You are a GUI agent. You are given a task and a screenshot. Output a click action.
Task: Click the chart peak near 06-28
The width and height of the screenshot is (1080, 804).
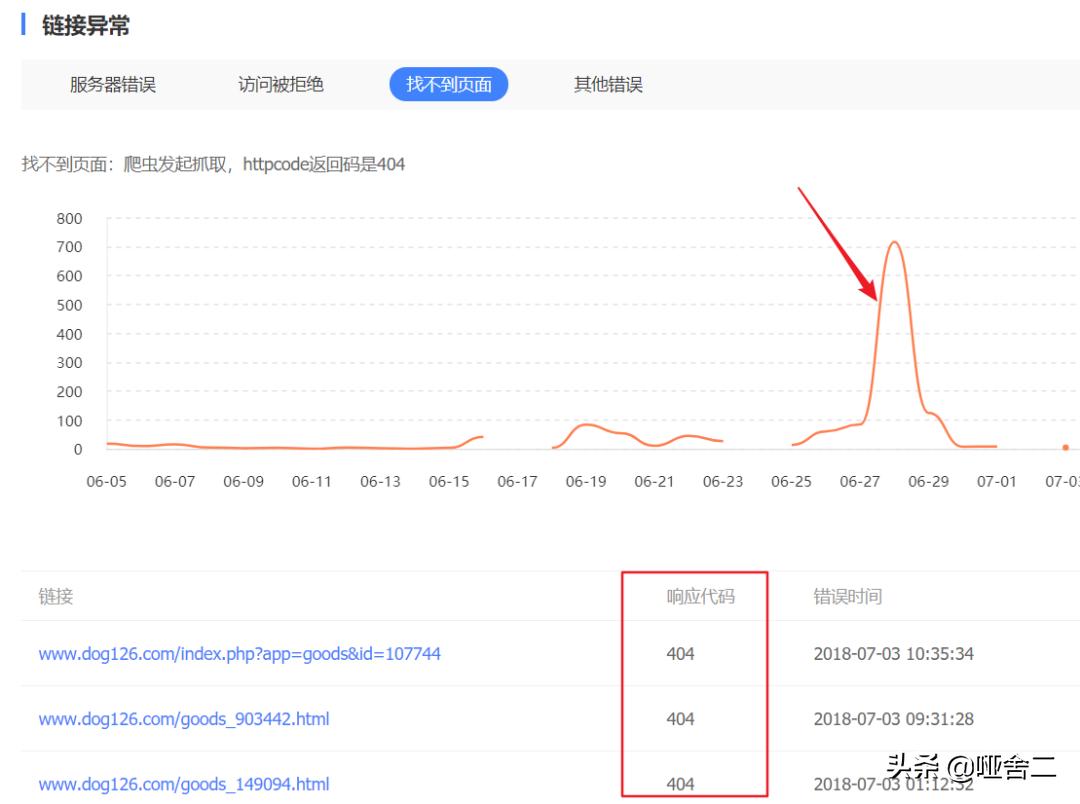click(897, 243)
